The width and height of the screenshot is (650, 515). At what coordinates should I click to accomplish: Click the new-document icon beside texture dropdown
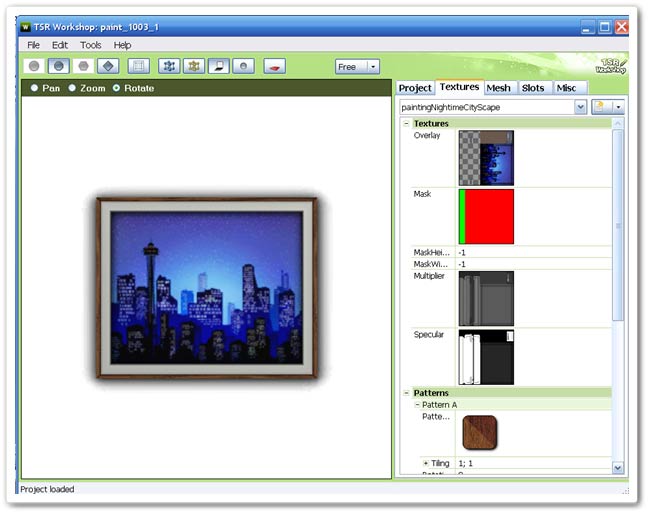(x=603, y=106)
